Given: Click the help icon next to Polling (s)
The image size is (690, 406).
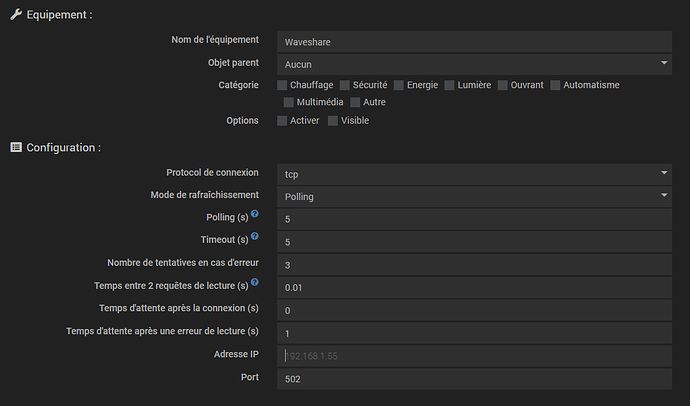Looking at the screenshot, I should [255, 215].
